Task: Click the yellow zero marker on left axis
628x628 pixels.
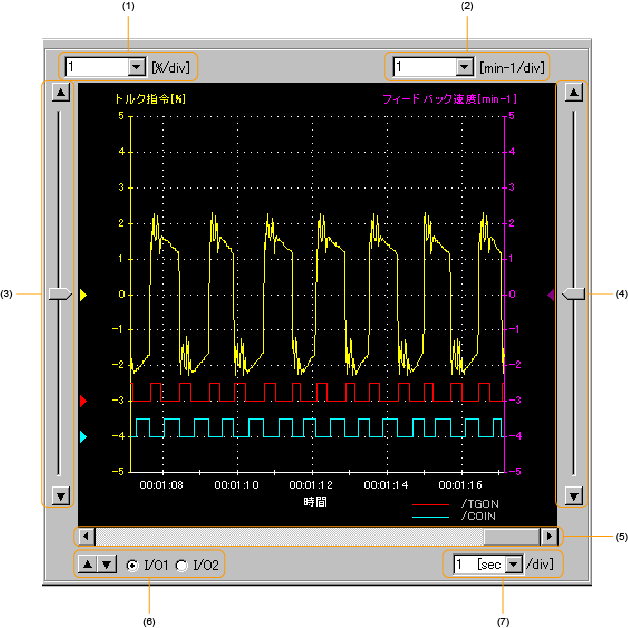Action: coord(84,295)
